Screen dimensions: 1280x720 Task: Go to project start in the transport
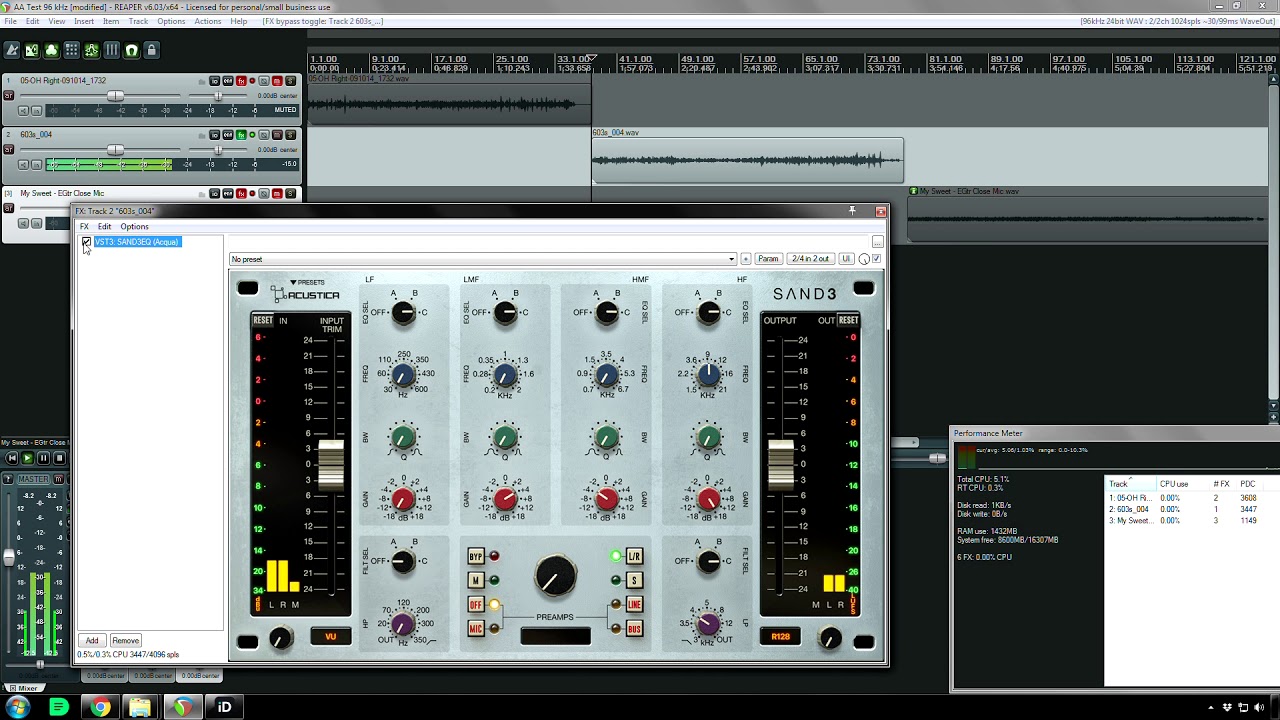12,458
